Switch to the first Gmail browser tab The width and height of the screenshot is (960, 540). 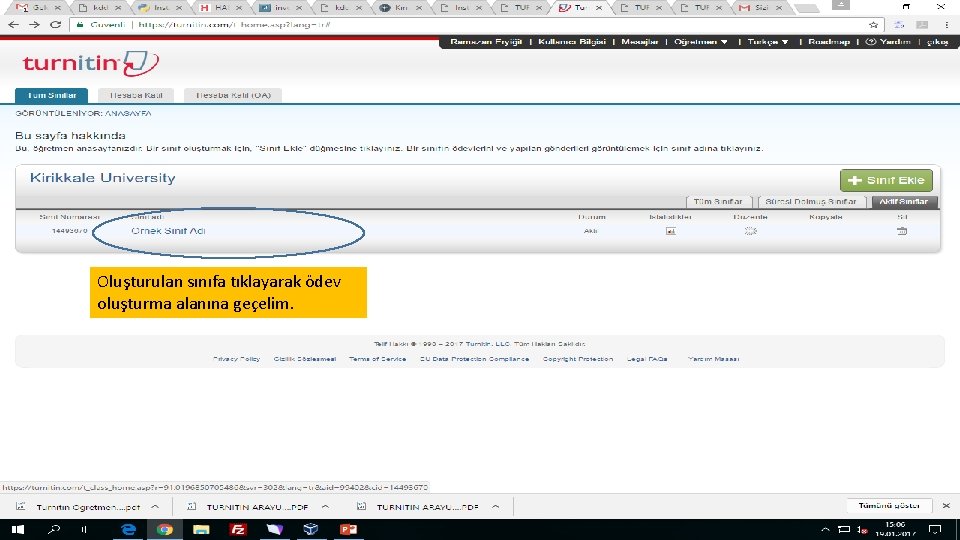37,8
